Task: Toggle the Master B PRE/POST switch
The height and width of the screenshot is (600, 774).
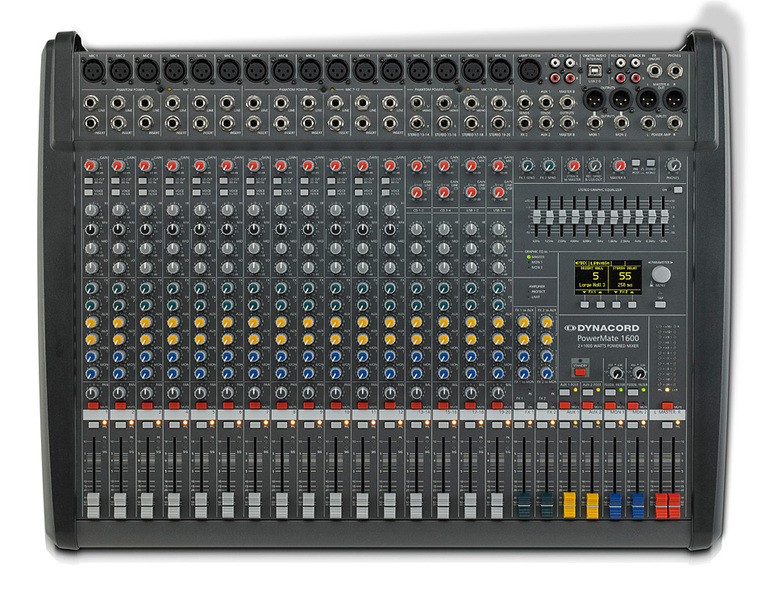Action: pyautogui.click(x=636, y=163)
